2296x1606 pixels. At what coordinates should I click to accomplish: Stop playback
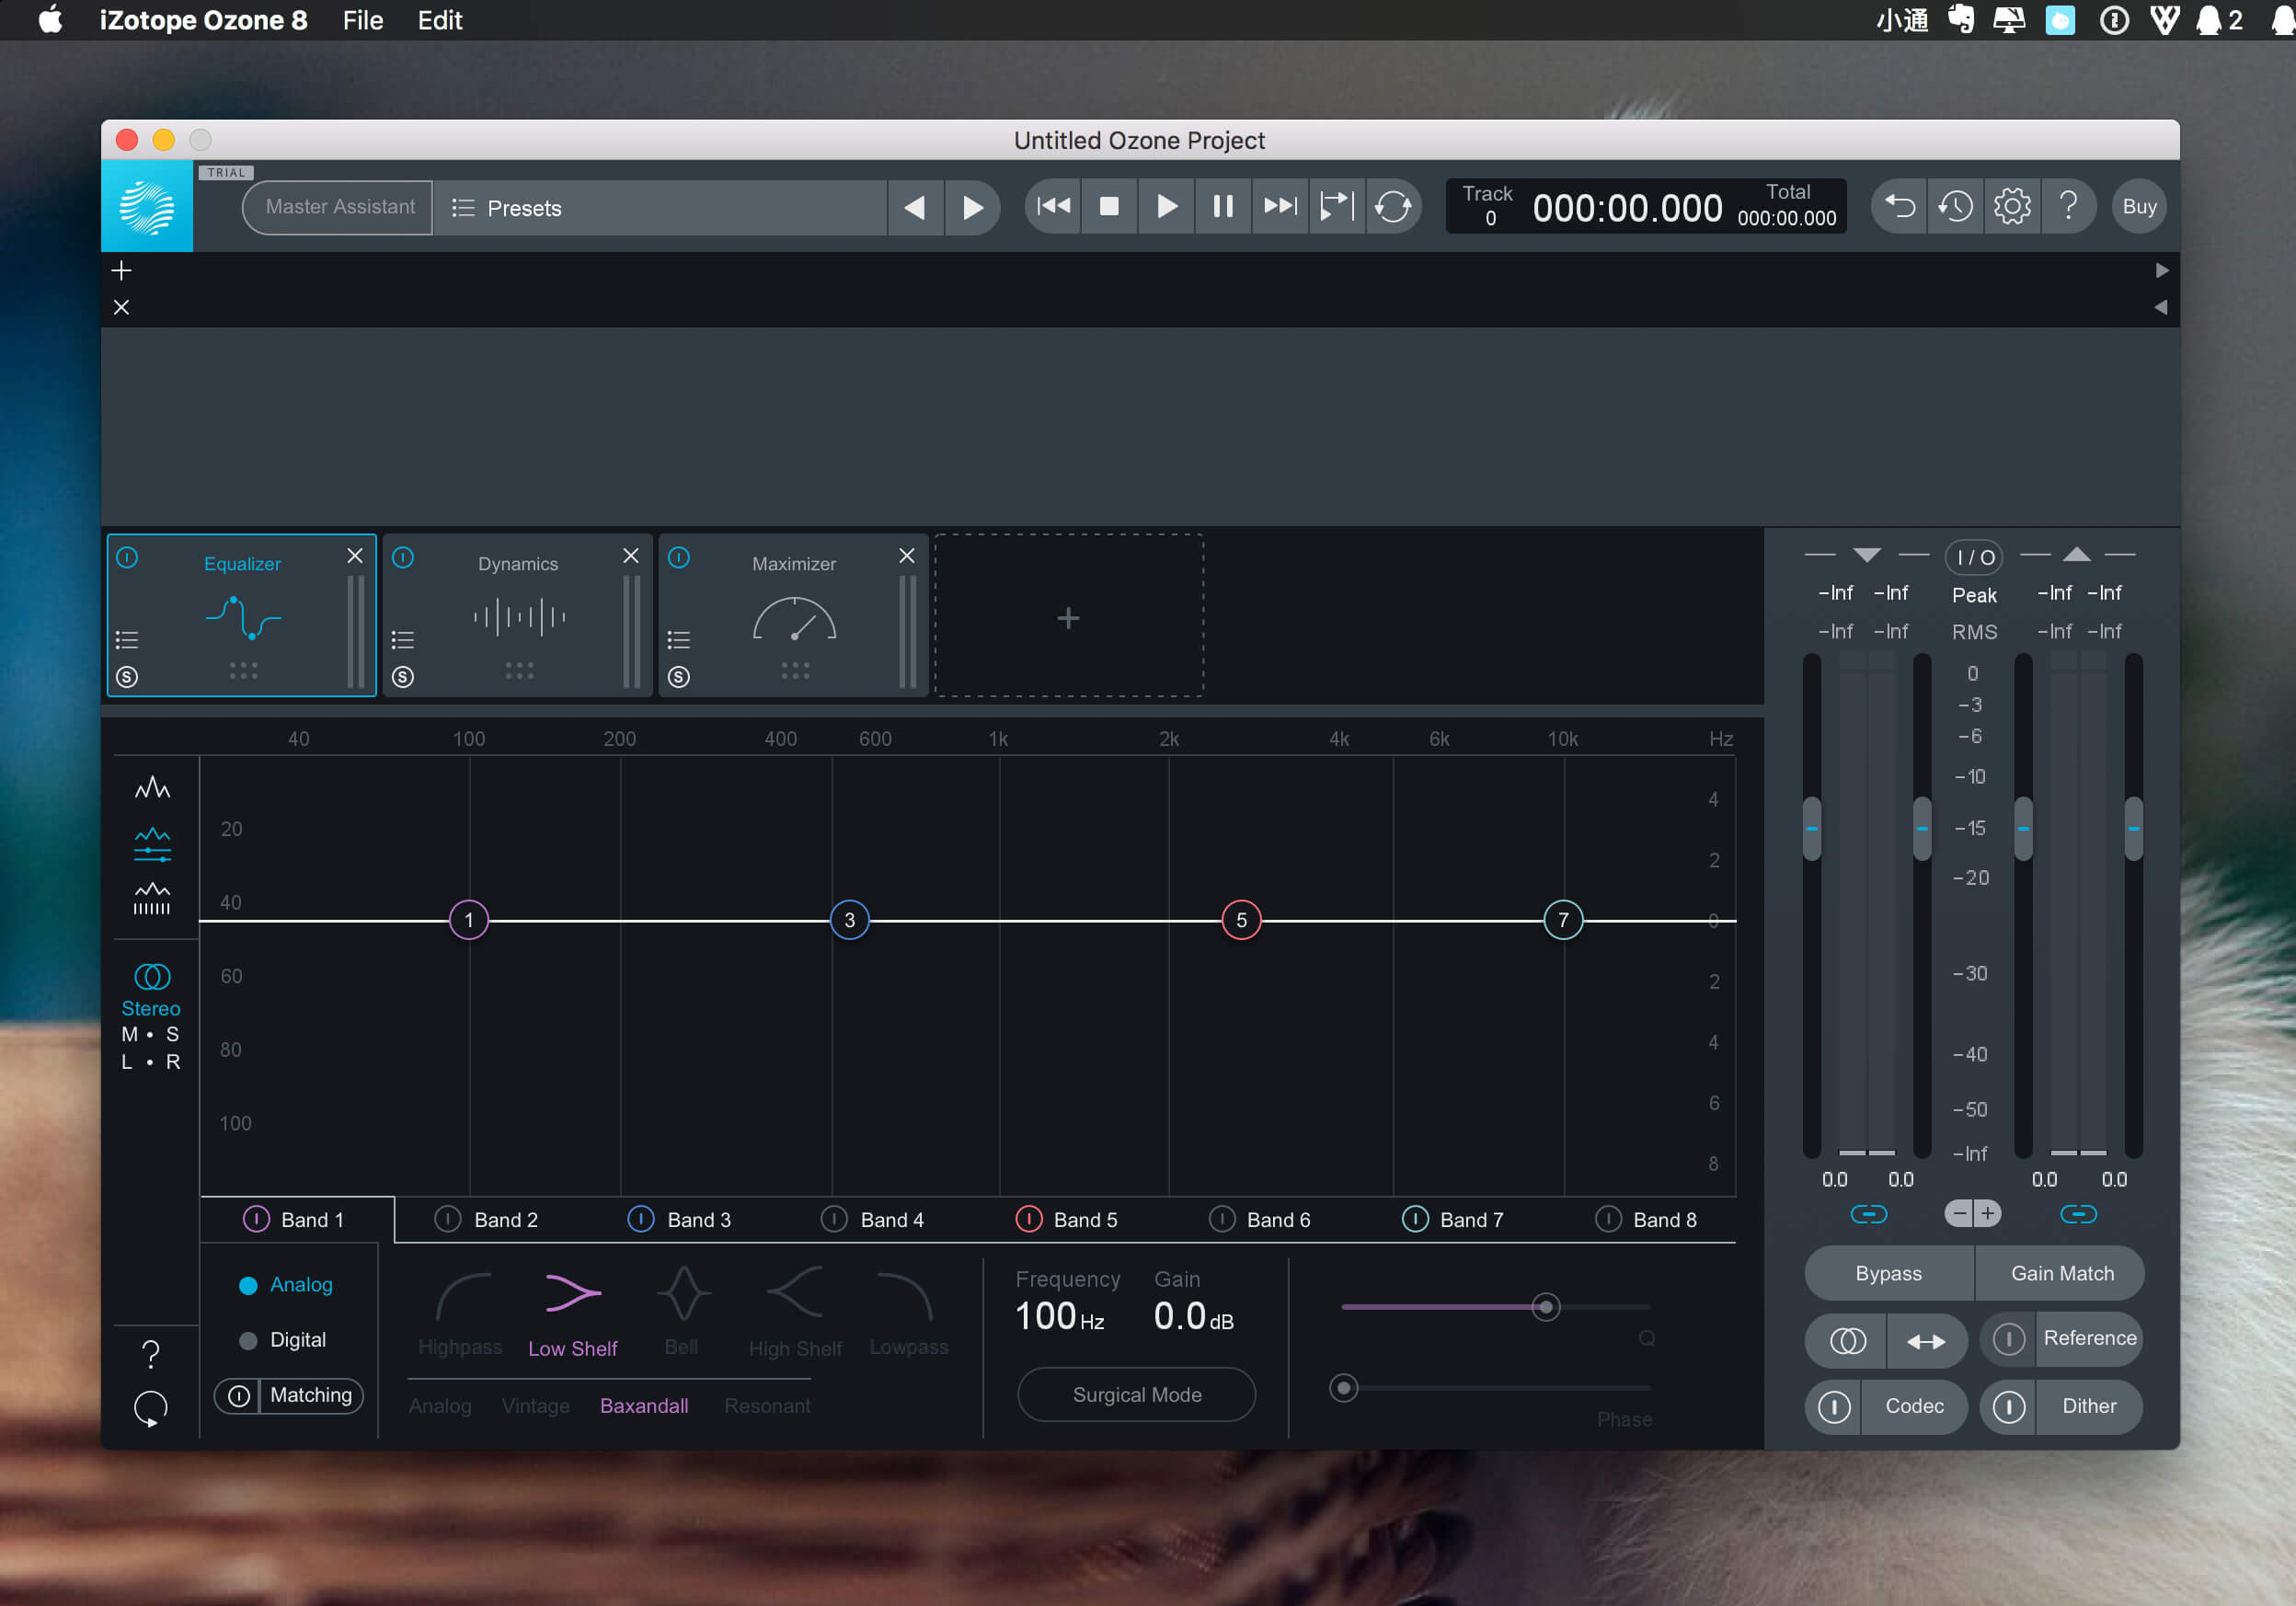point(1109,206)
